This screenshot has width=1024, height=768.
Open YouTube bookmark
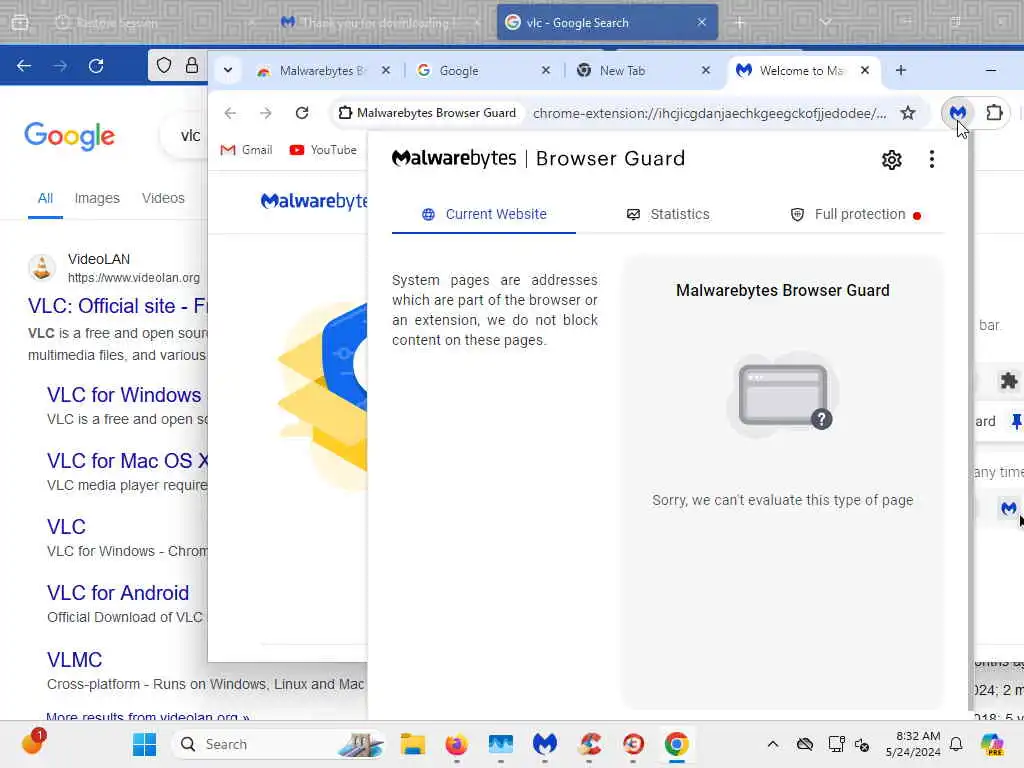click(323, 150)
